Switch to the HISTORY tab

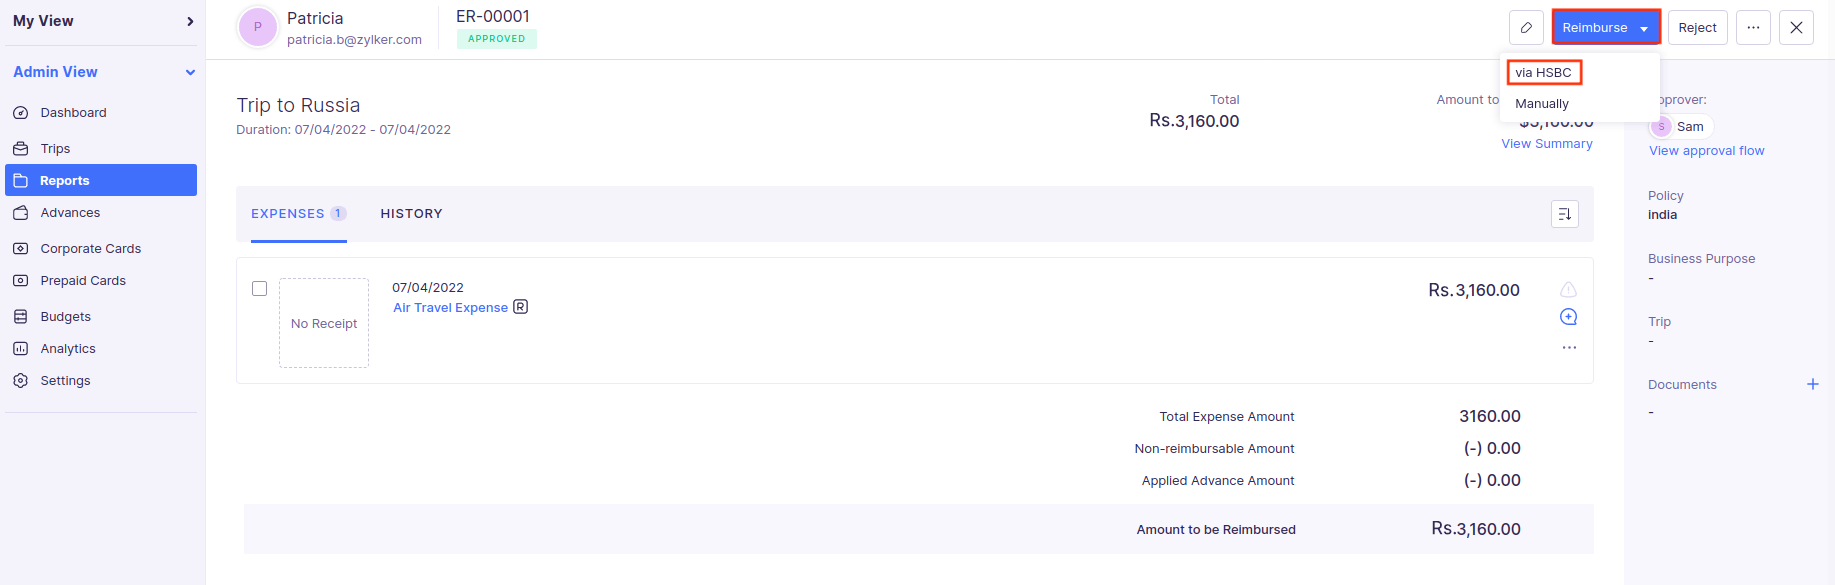(x=411, y=213)
